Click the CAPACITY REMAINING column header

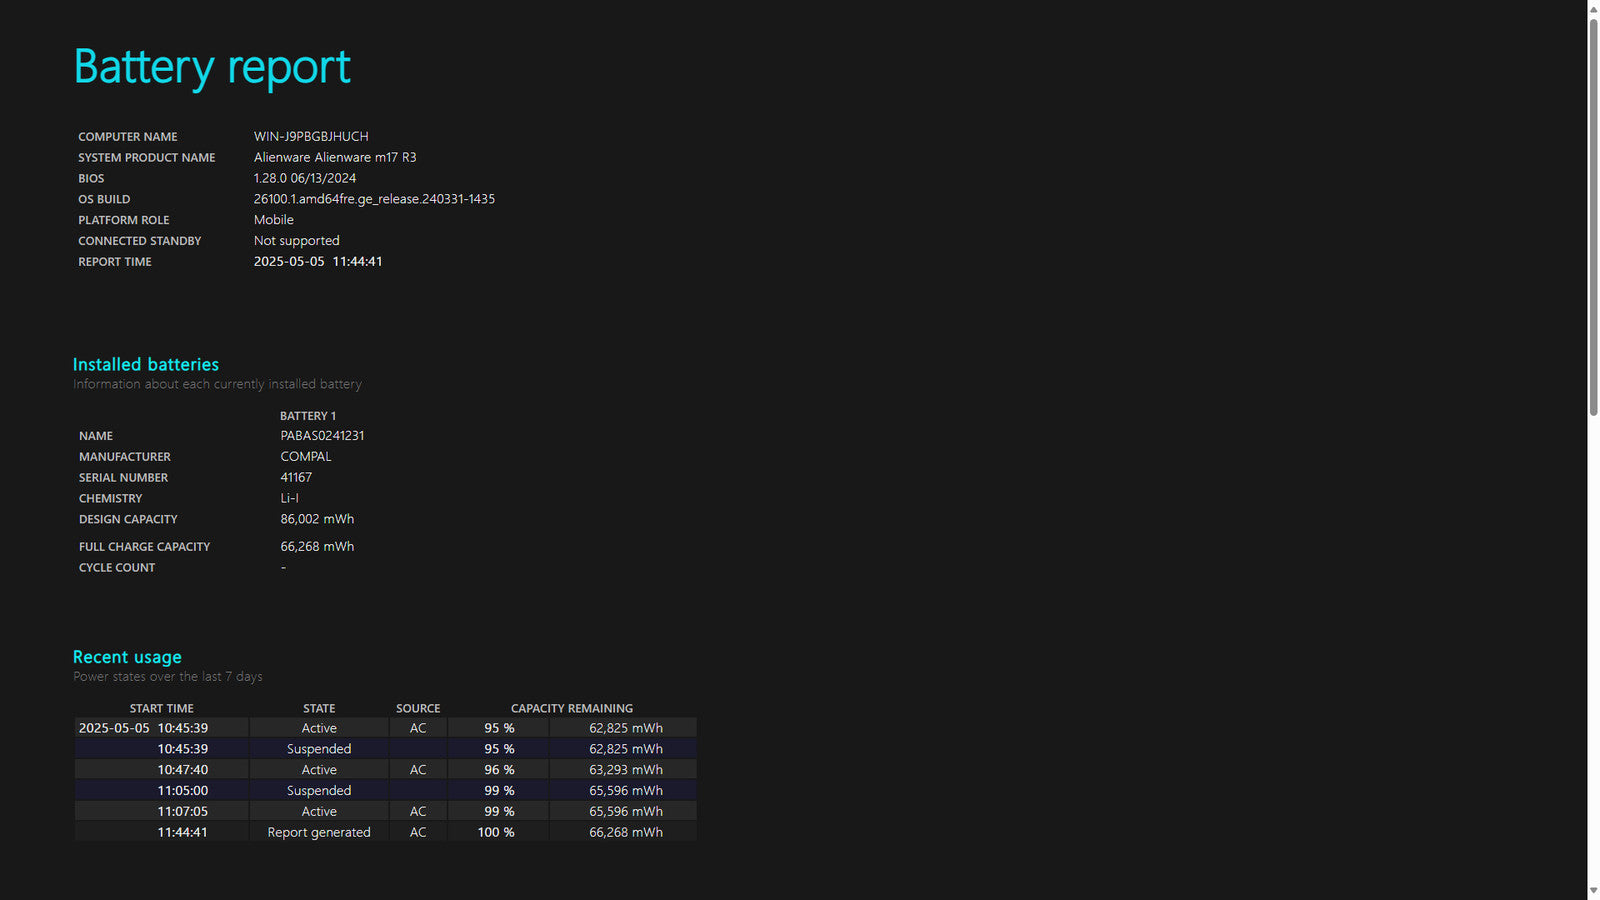[572, 708]
